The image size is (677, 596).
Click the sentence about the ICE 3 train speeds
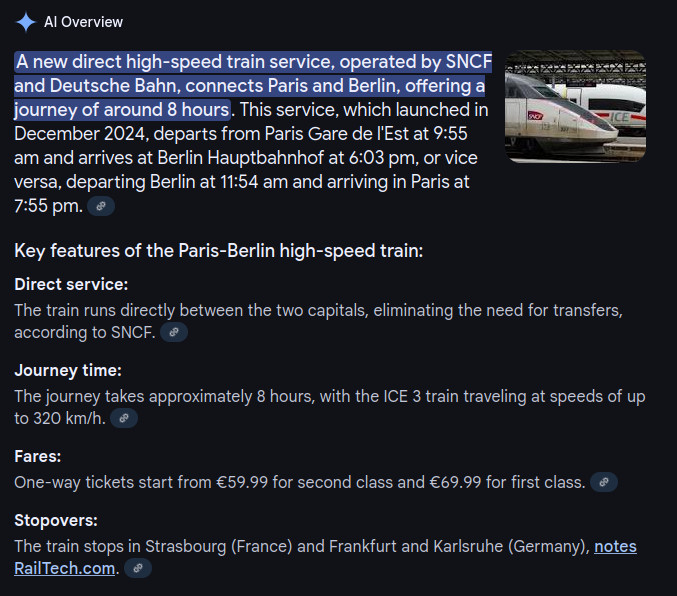(x=330, y=407)
